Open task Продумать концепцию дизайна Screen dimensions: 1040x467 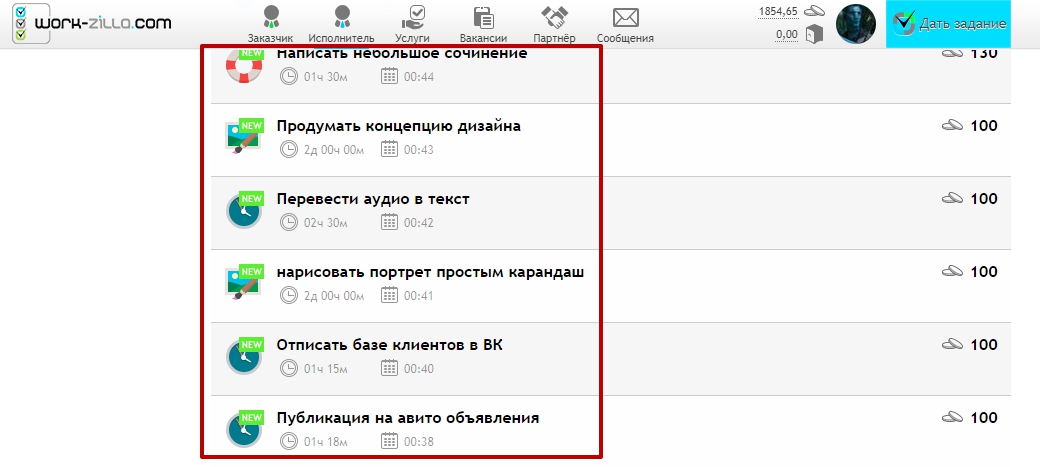point(398,126)
